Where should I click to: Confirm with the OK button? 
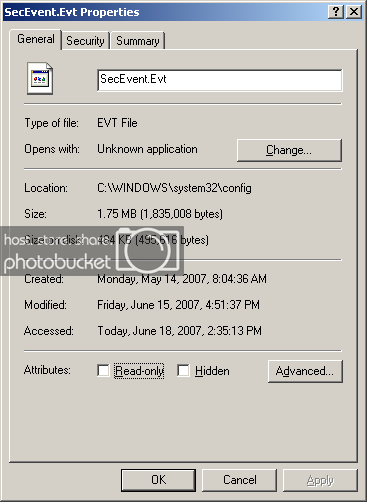(158, 480)
